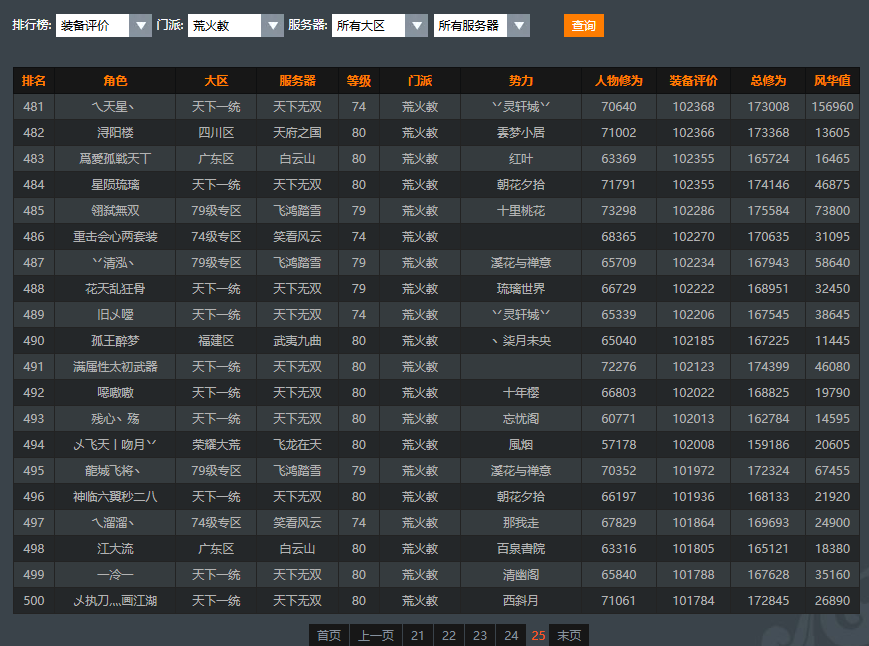Click the 风华值 column header
This screenshot has height=646, width=869.
[832, 81]
